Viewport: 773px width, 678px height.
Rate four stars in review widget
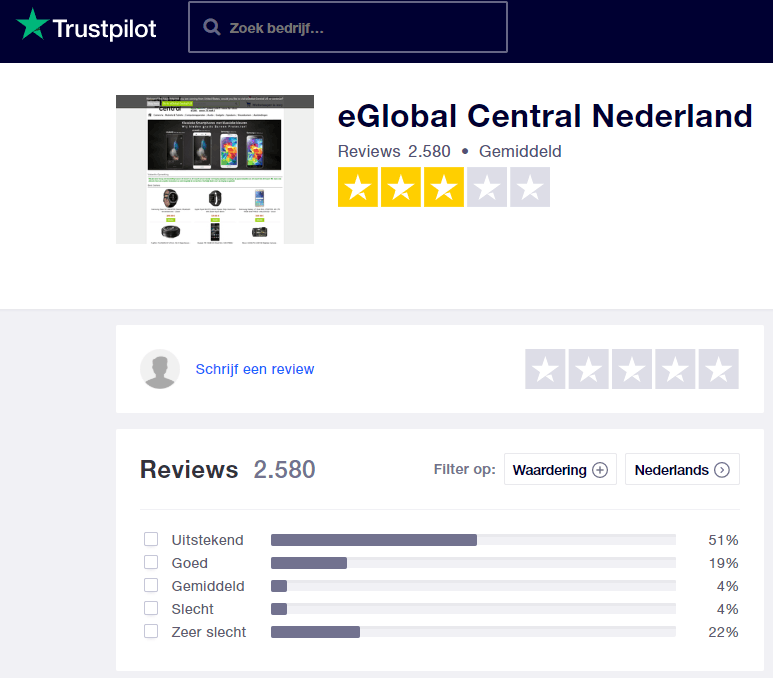pyautogui.click(x=675, y=369)
